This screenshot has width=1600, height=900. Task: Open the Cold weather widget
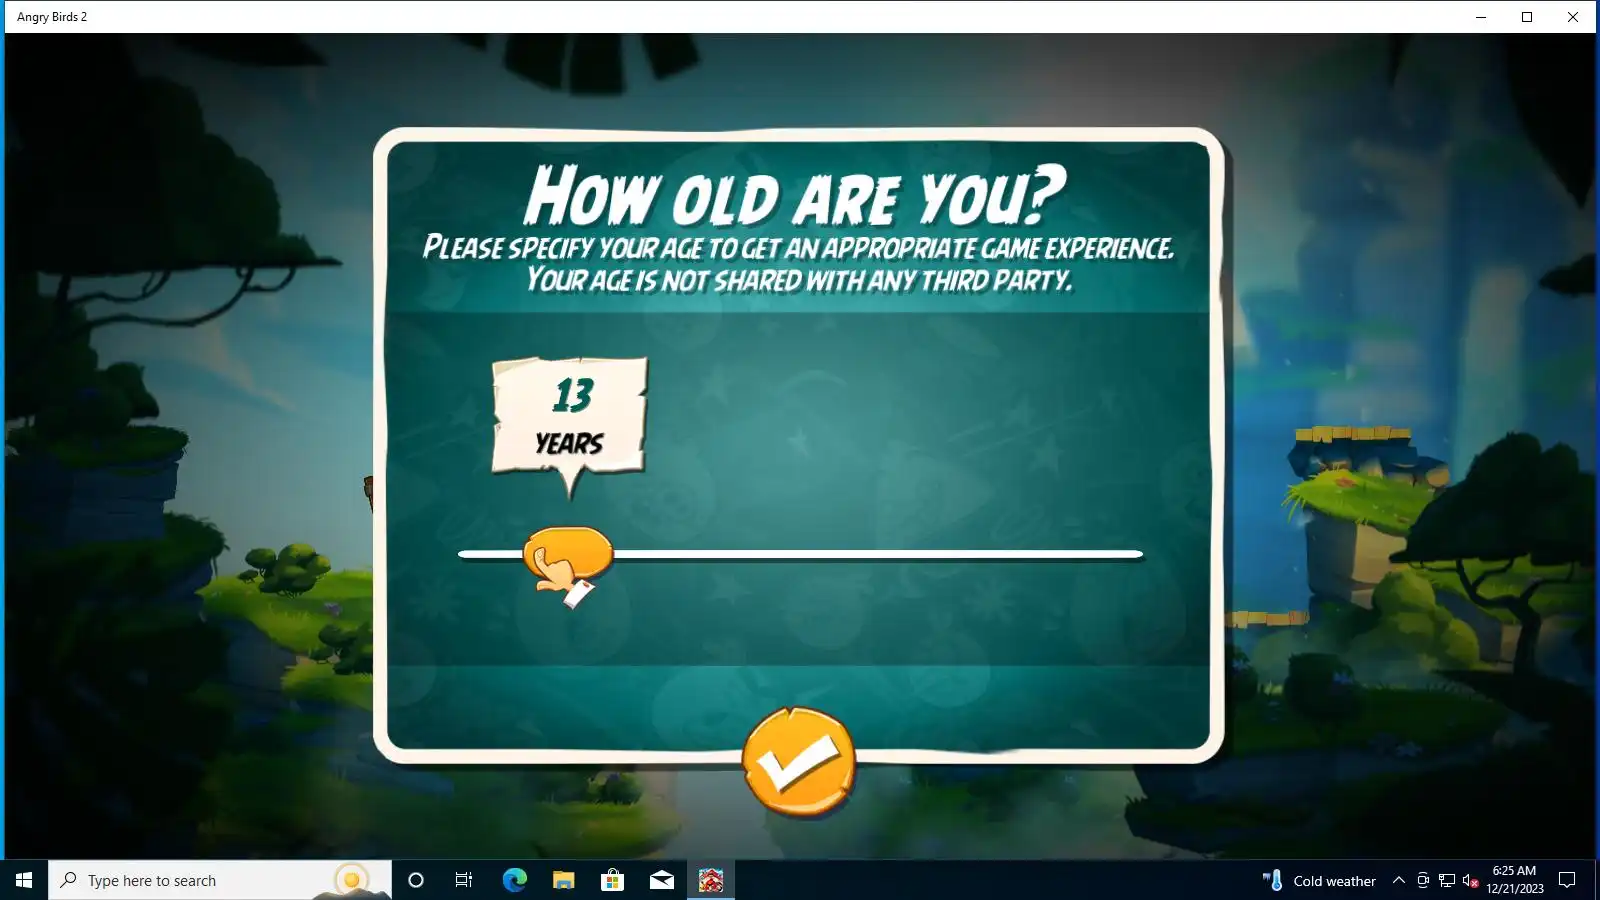(1319, 880)
